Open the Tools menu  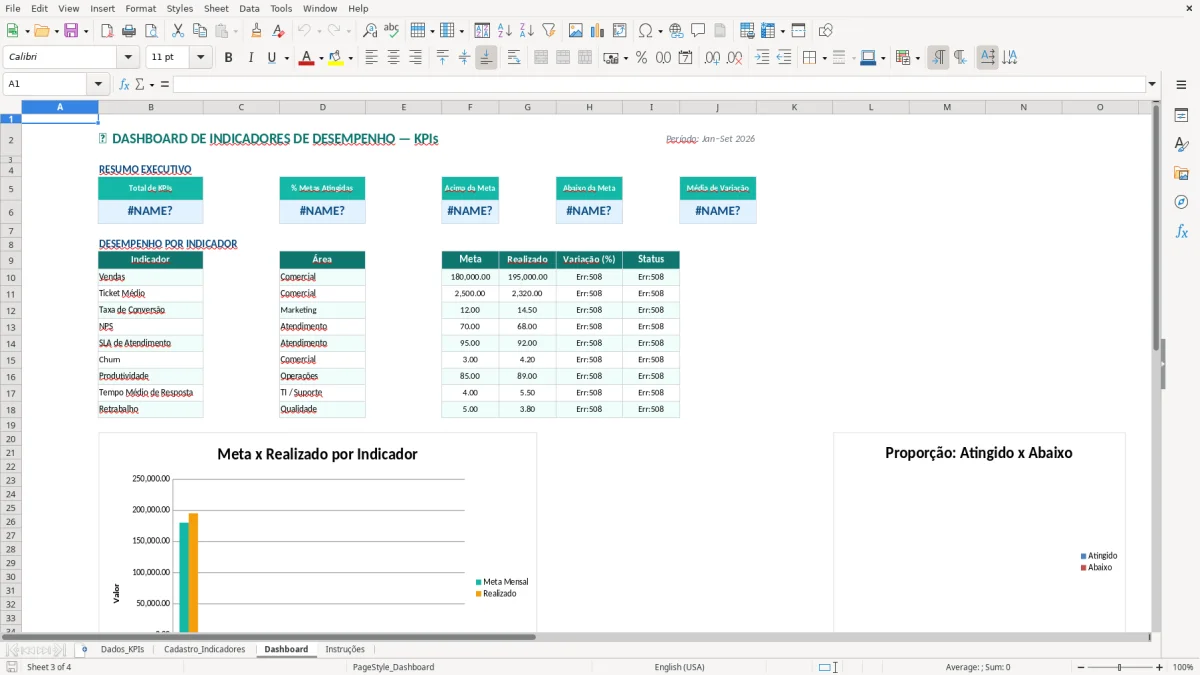[x=281, y=8]
